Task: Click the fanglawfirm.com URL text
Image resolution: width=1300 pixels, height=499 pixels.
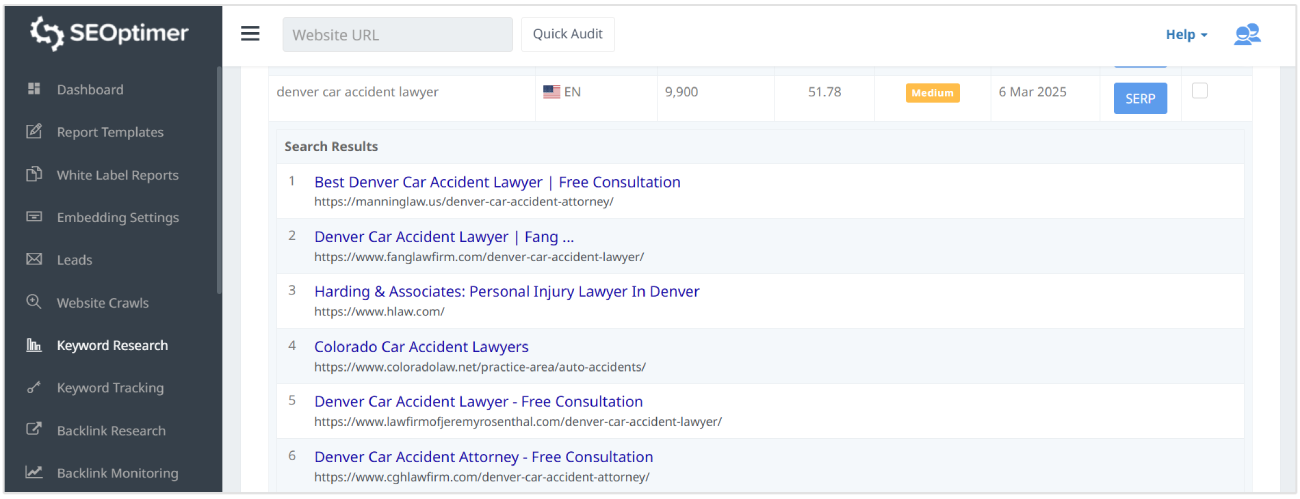Action: coord(478,257)
